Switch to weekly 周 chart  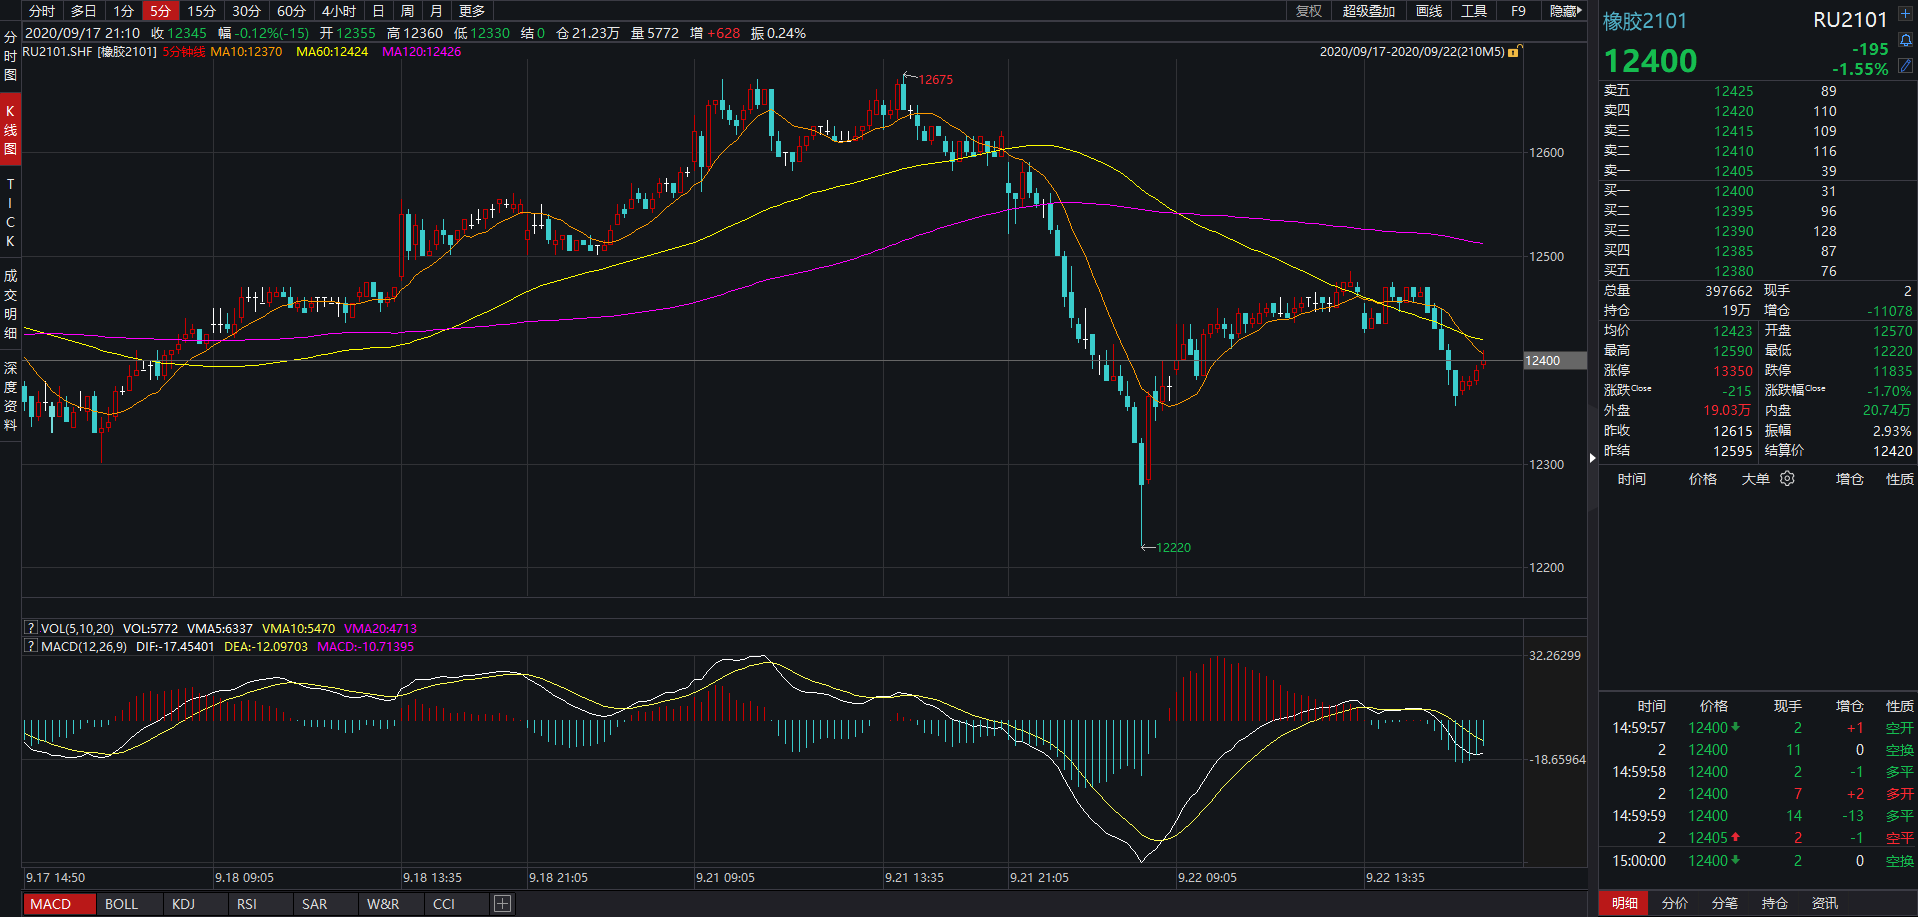coord(407,11)
